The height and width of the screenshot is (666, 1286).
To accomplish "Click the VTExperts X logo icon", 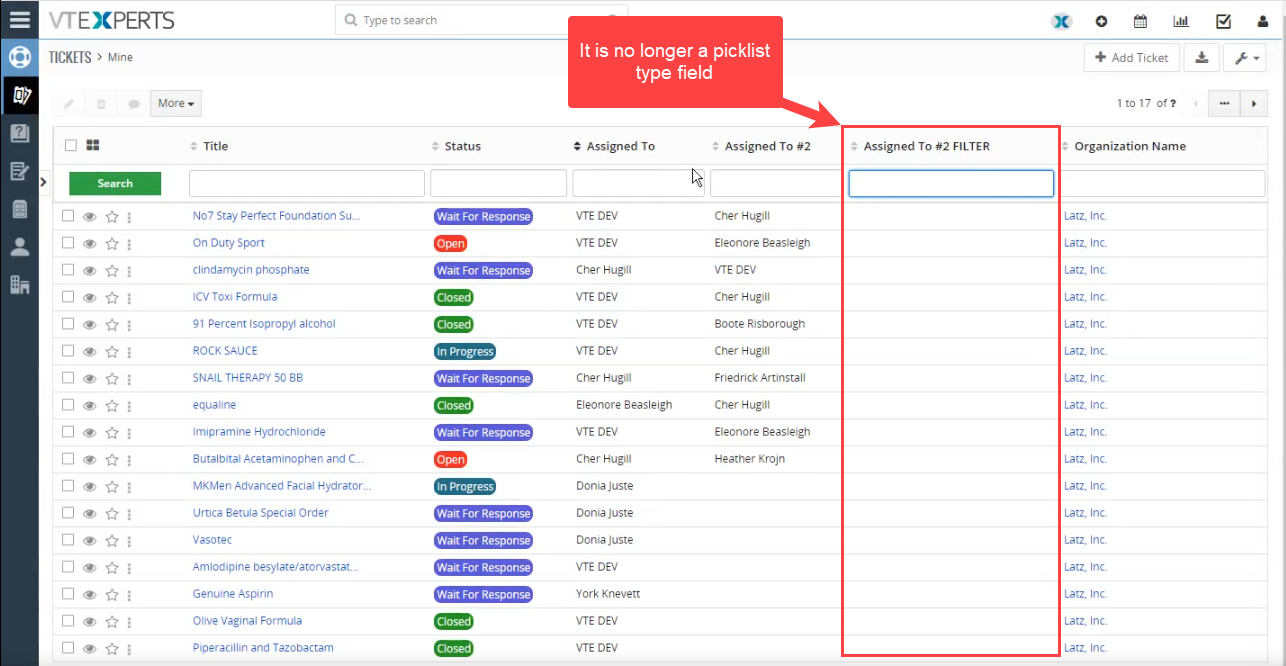I will tap(1062, 21).
